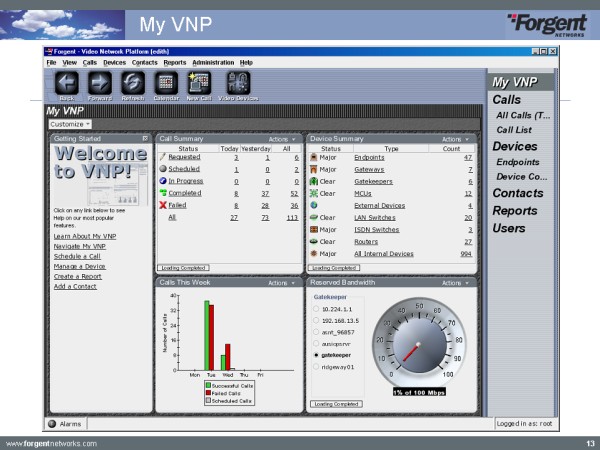Click the Alarms status bar indicator
This screenshot has width=600, height=450.
(68, 424)
